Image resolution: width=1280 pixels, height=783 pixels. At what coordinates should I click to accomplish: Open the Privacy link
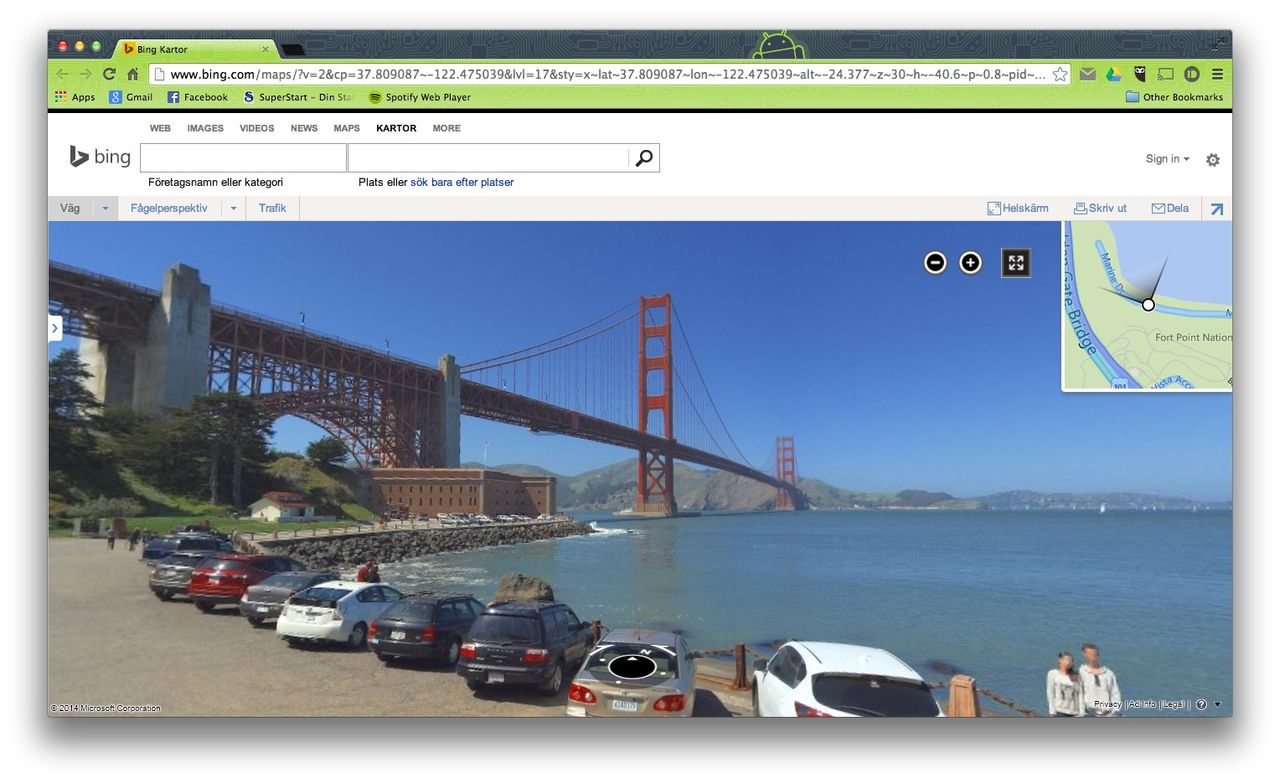pyautogui.click(x=1107, y=703)
